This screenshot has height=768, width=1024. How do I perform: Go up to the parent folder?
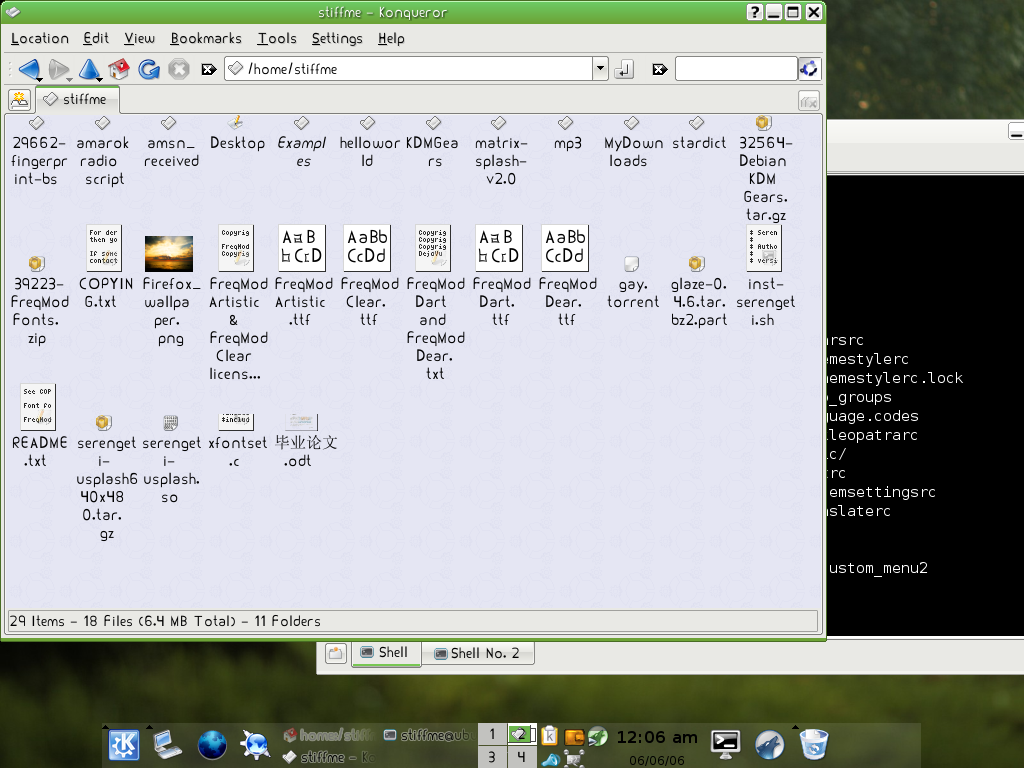coord(89,68)
